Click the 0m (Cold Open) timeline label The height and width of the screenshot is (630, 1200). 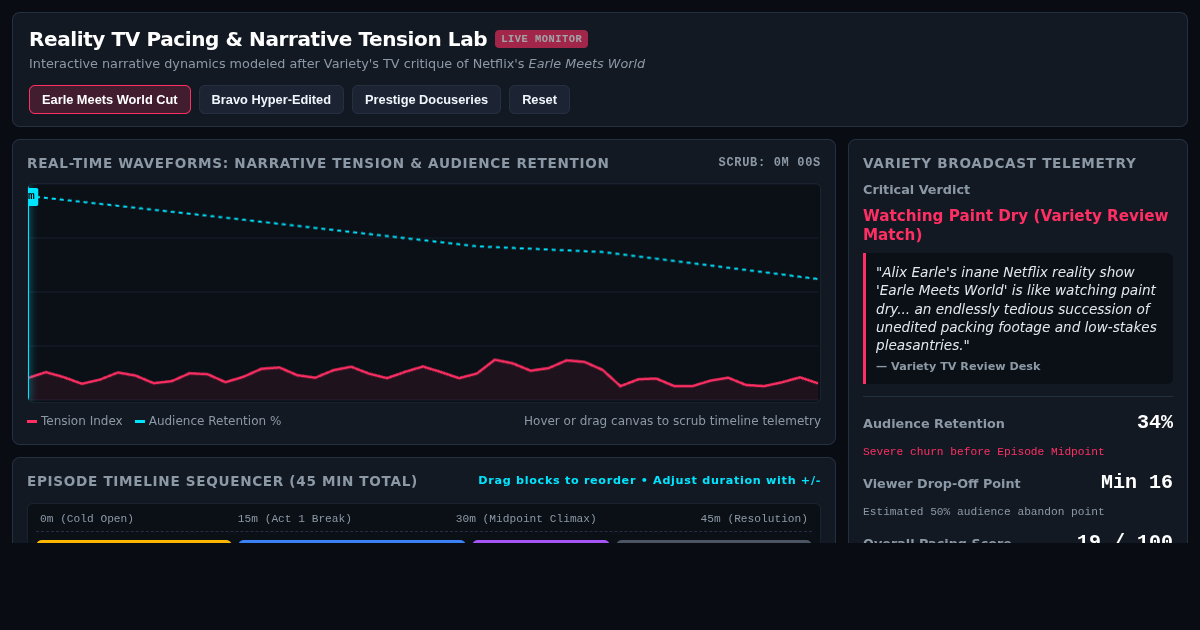tap(87, 518)
